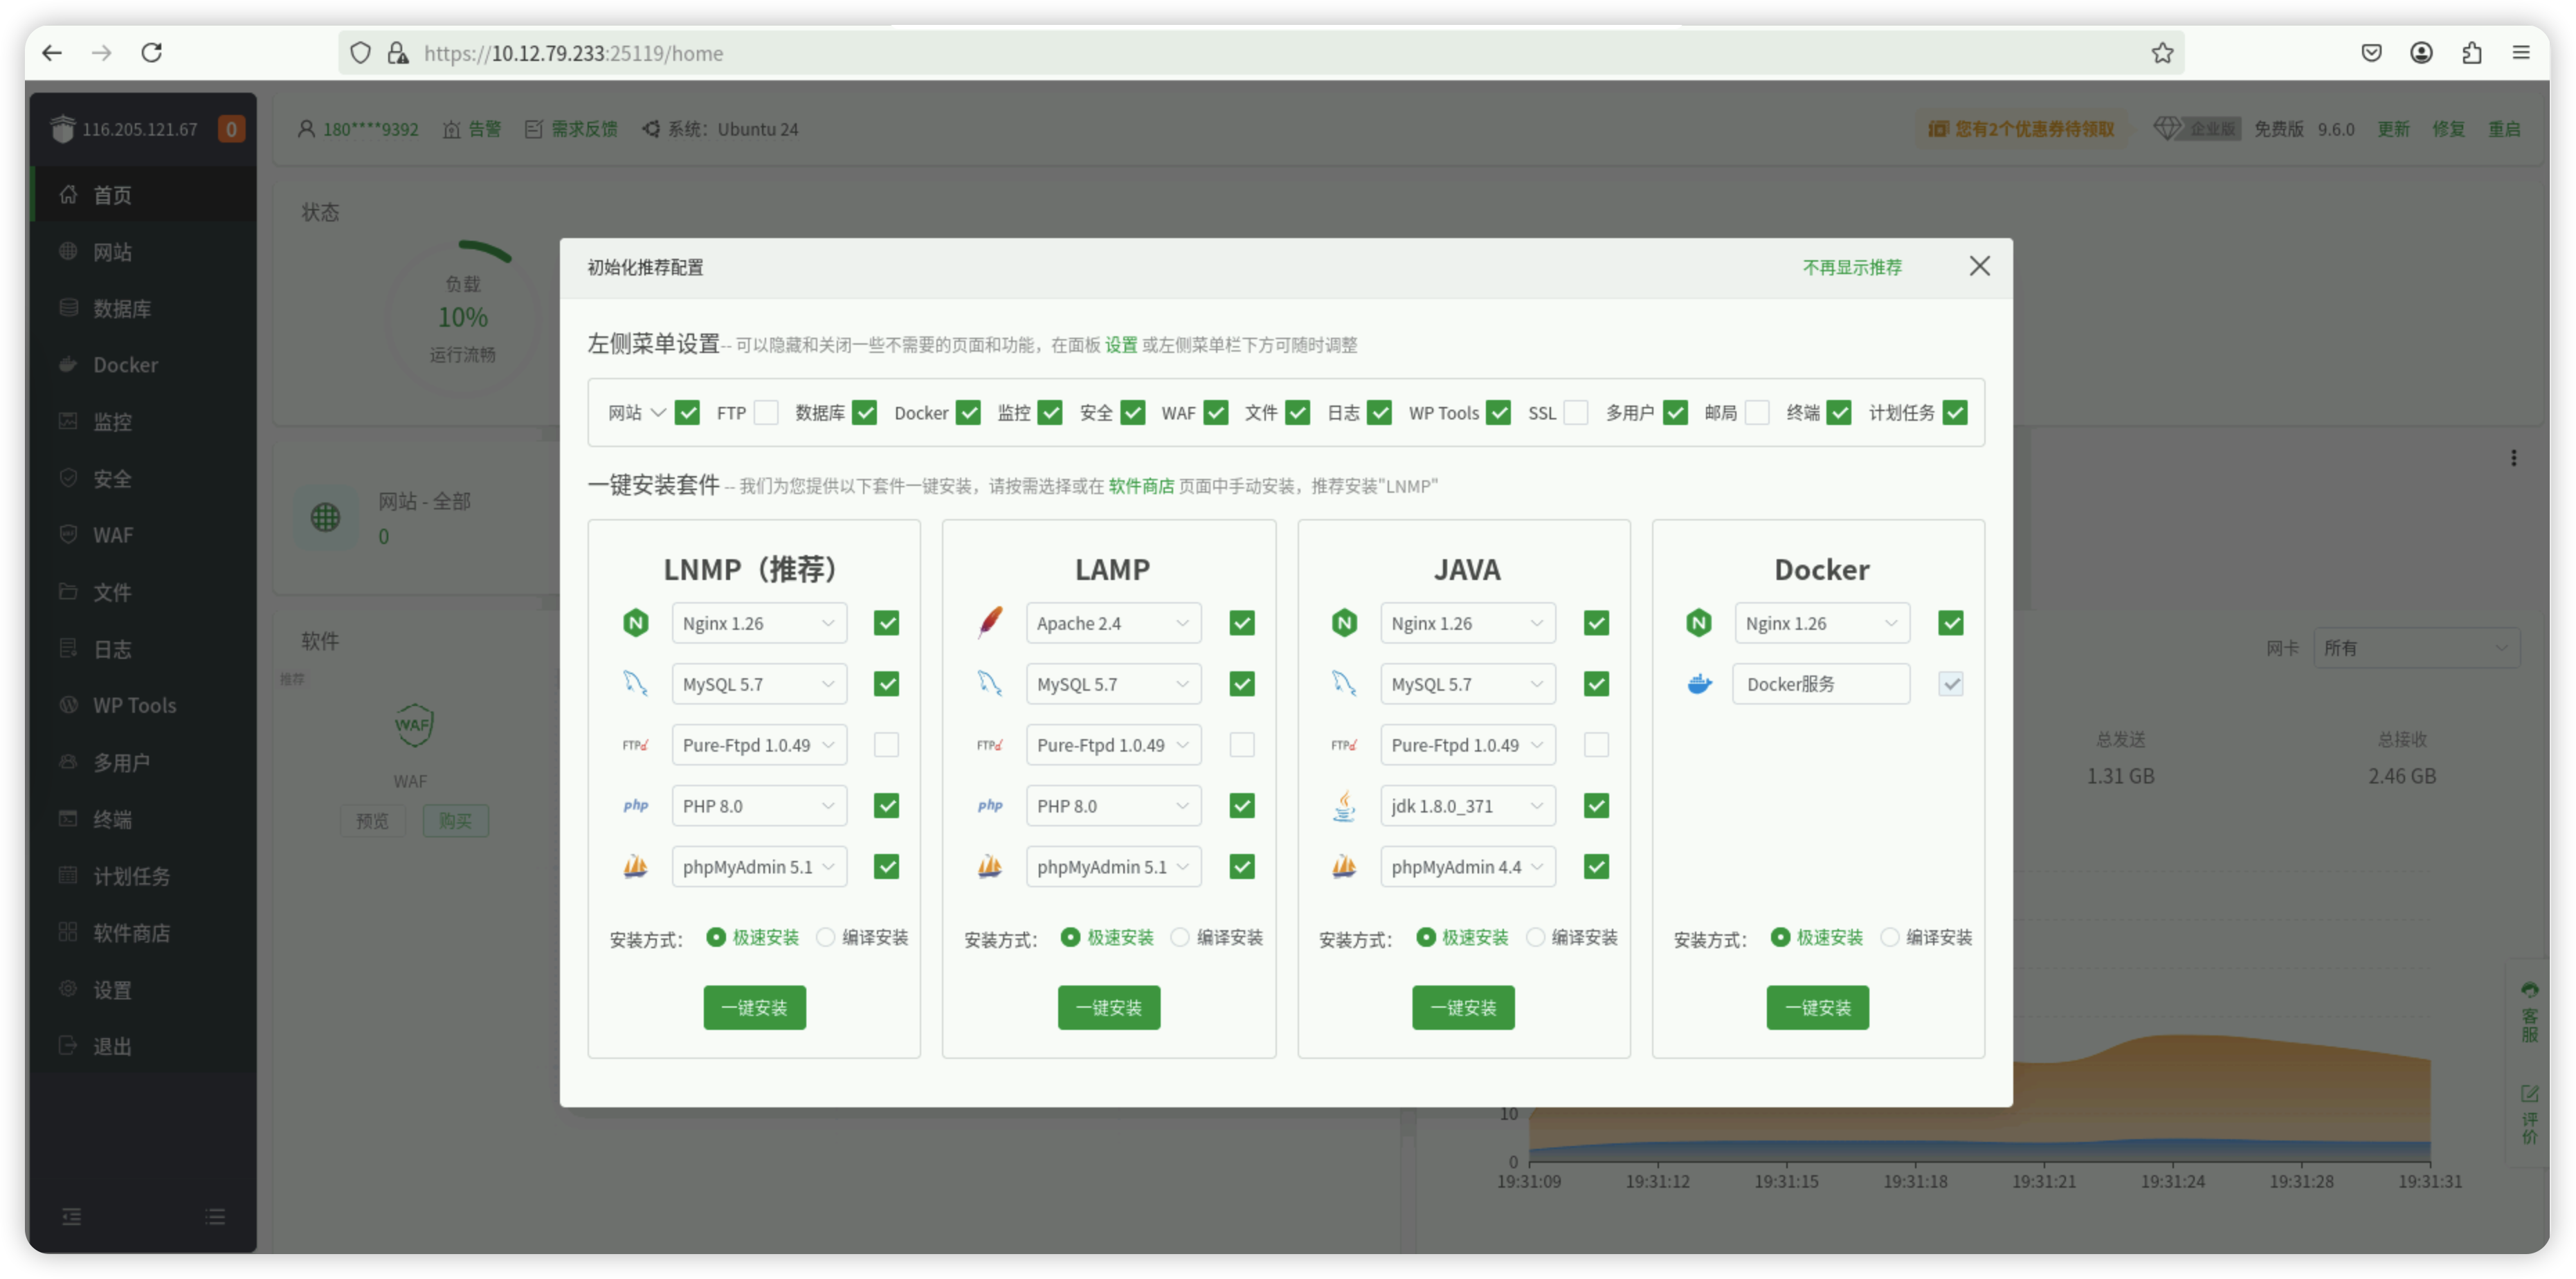The image size is (2576, 1279).
Task: Click phpMyAdmin sailboat icon in LAMP card
Action: coord(989,866)
